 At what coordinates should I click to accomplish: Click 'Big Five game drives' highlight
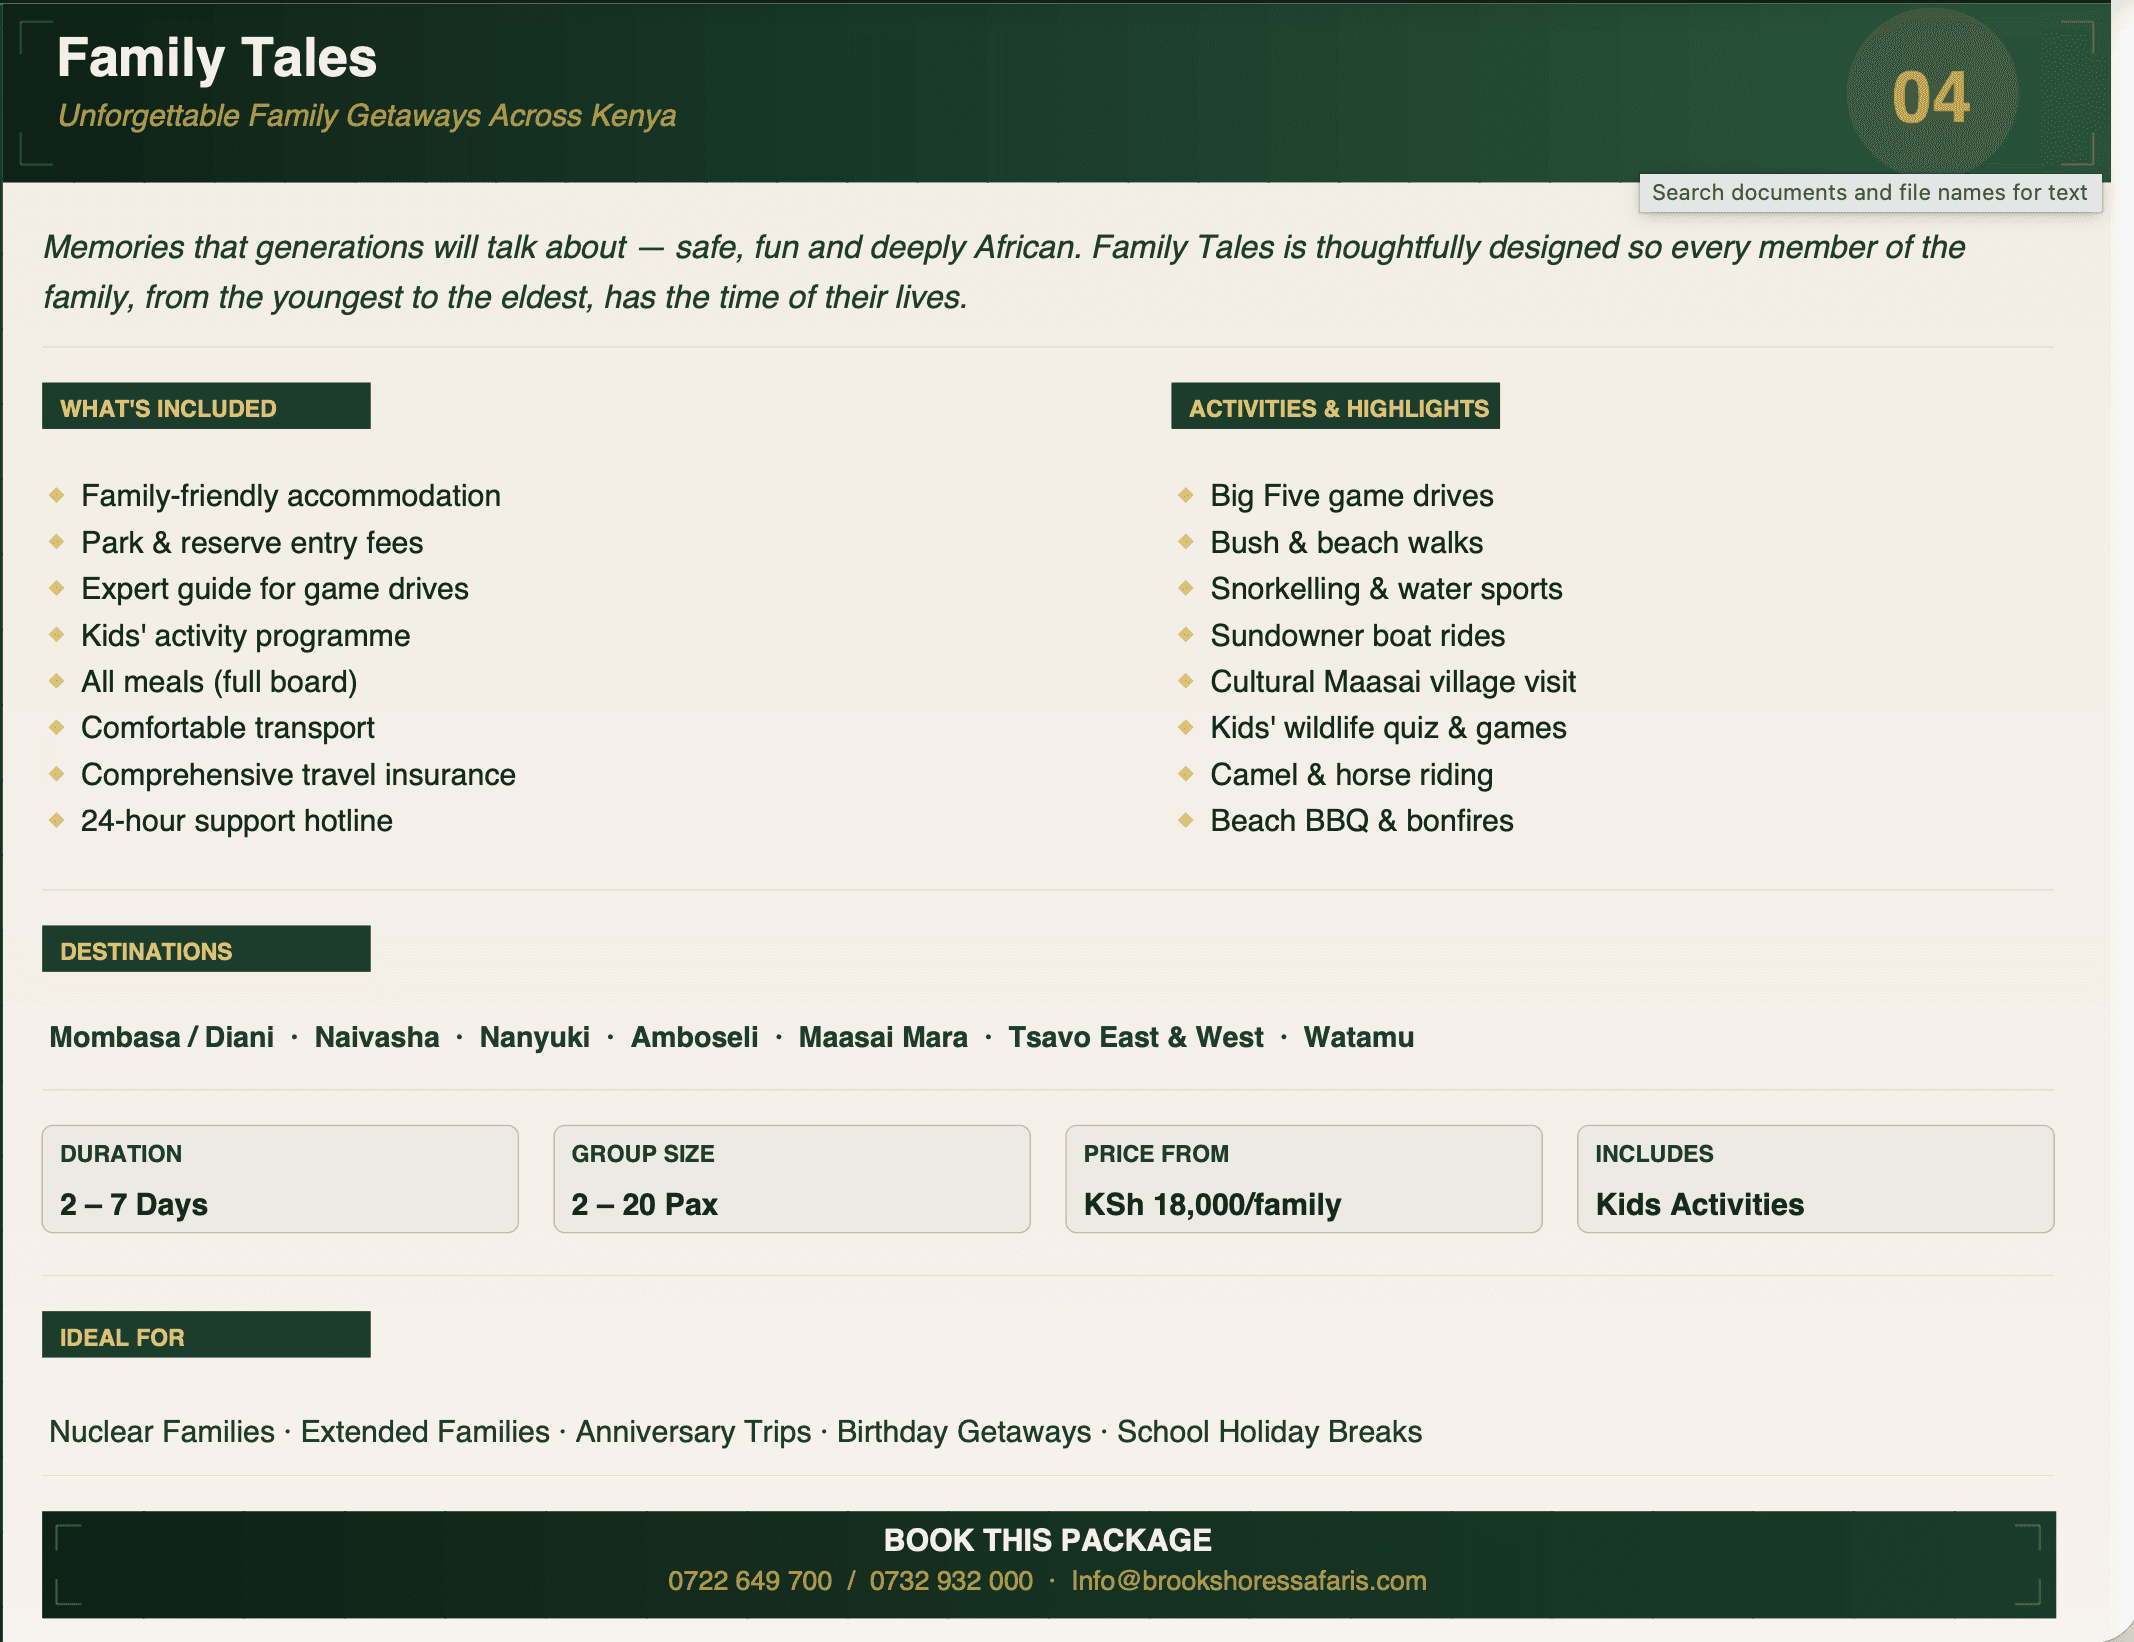tap(1352, 496)
